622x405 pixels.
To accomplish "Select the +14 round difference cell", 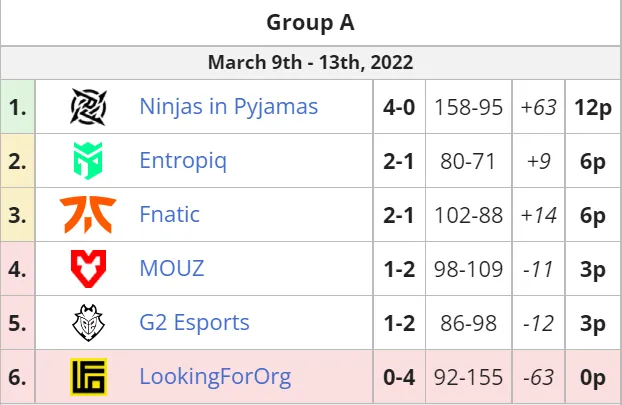I will point(539,215).
